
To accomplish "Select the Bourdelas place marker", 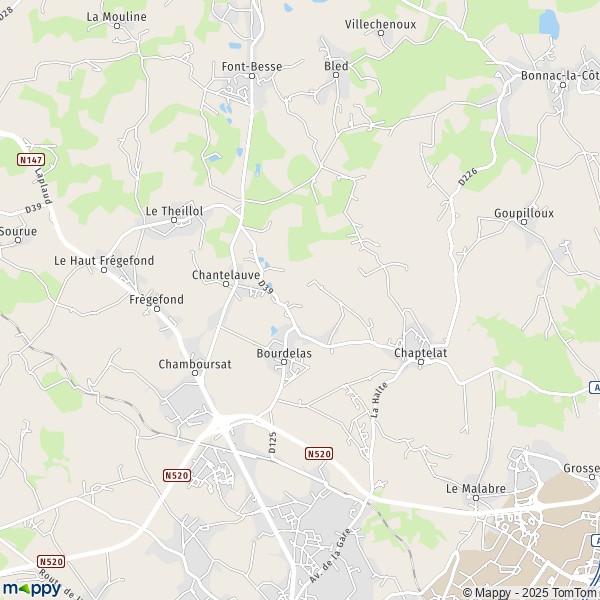I will (x=284, y=362).
